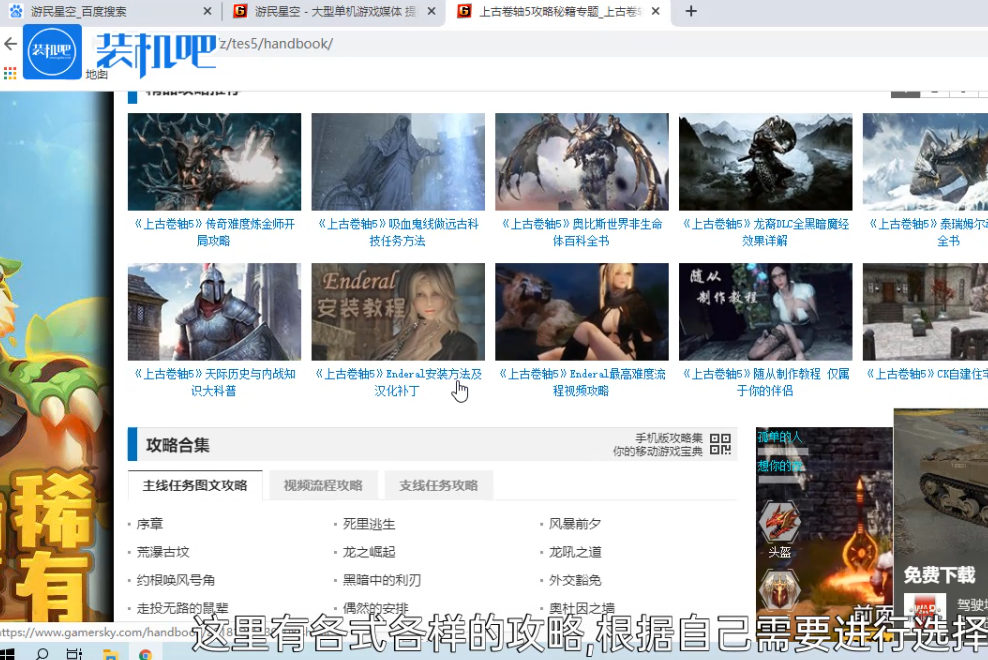Open File Explorer from the taskbar
This screenshot has height=660, width=988.
[110, 655]
